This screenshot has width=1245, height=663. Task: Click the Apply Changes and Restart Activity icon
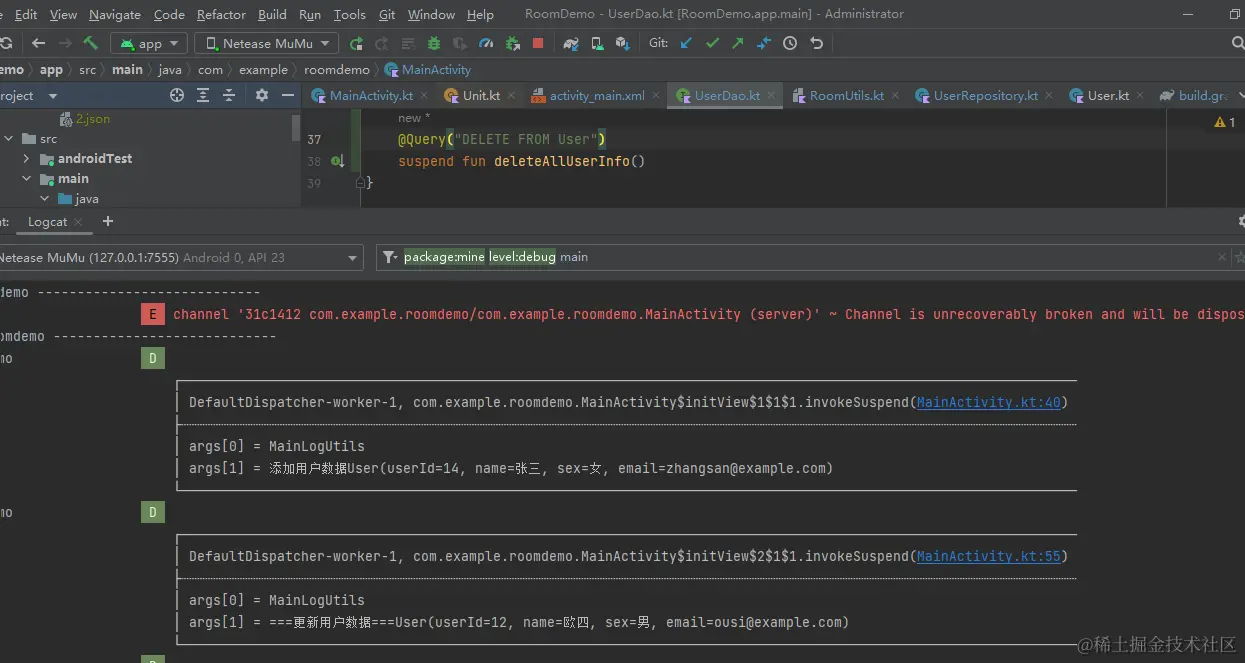pyautogui.click(x=382, y=43)
